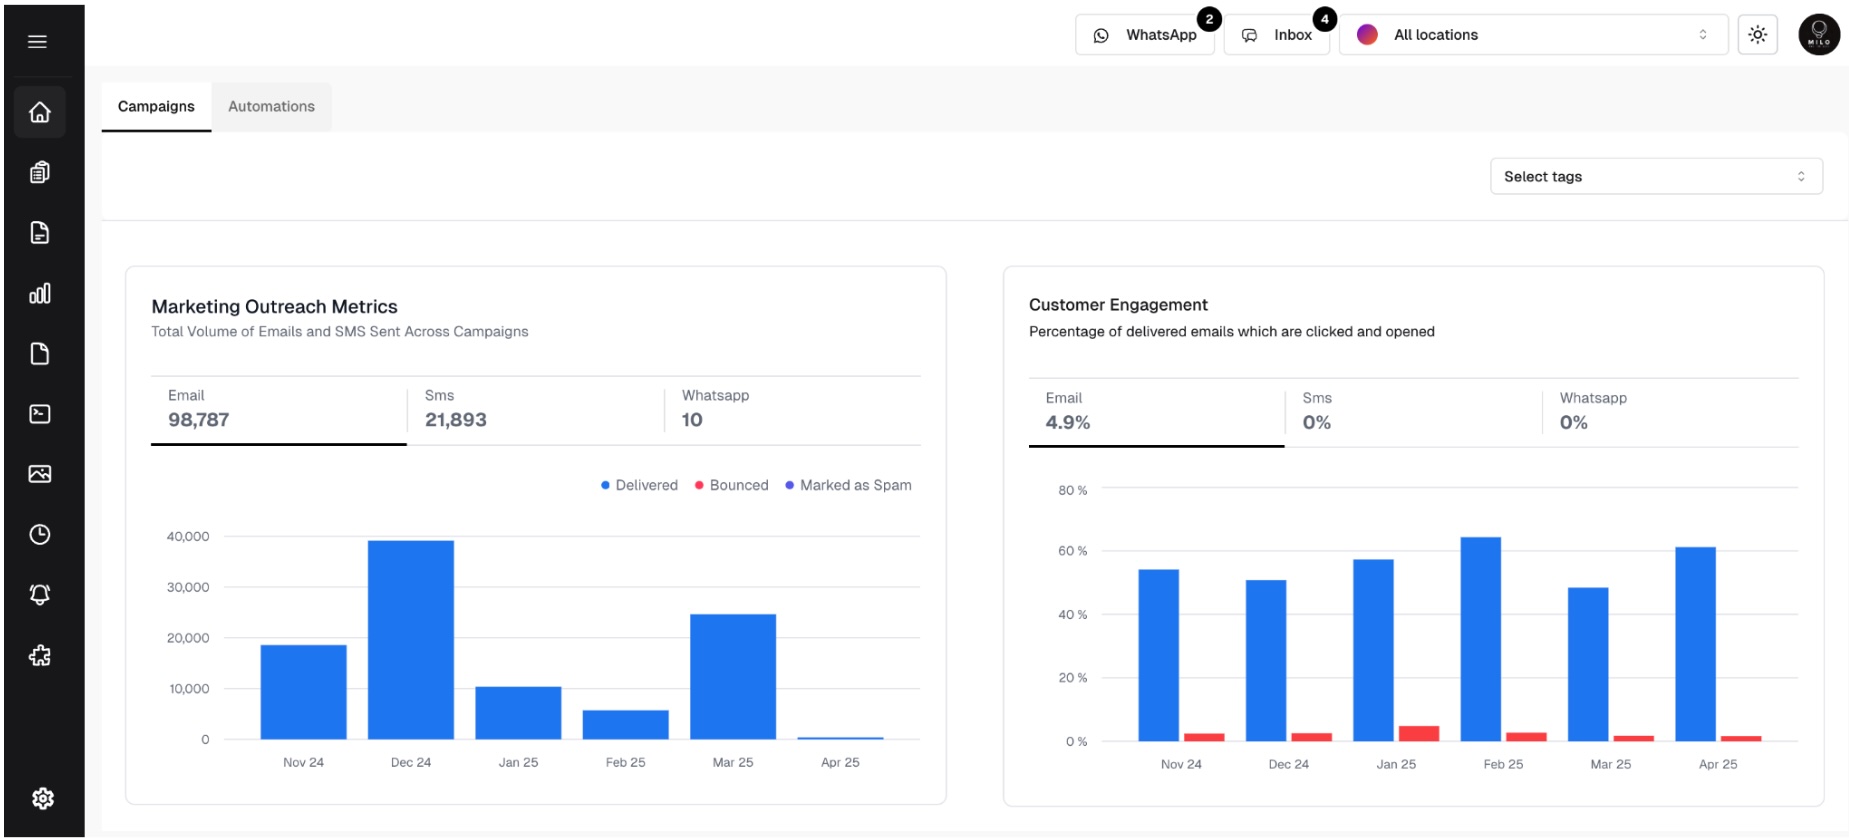The width and height of the screenshot is (1849, 838).
Task: Toggle Delivered series in chart legend
Action: pyautogui.click(x=639, y=485)
